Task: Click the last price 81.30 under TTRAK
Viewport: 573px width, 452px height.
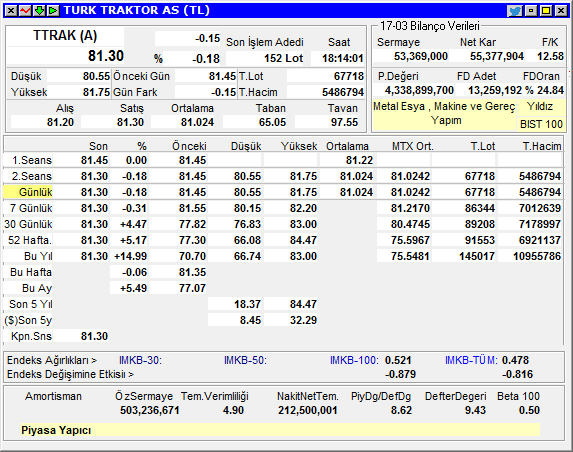Action: point(106,56)
